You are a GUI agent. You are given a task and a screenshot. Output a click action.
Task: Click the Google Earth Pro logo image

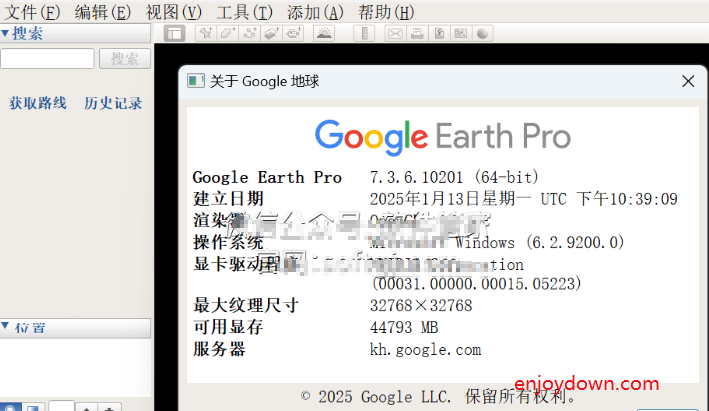tap(443, 137)
